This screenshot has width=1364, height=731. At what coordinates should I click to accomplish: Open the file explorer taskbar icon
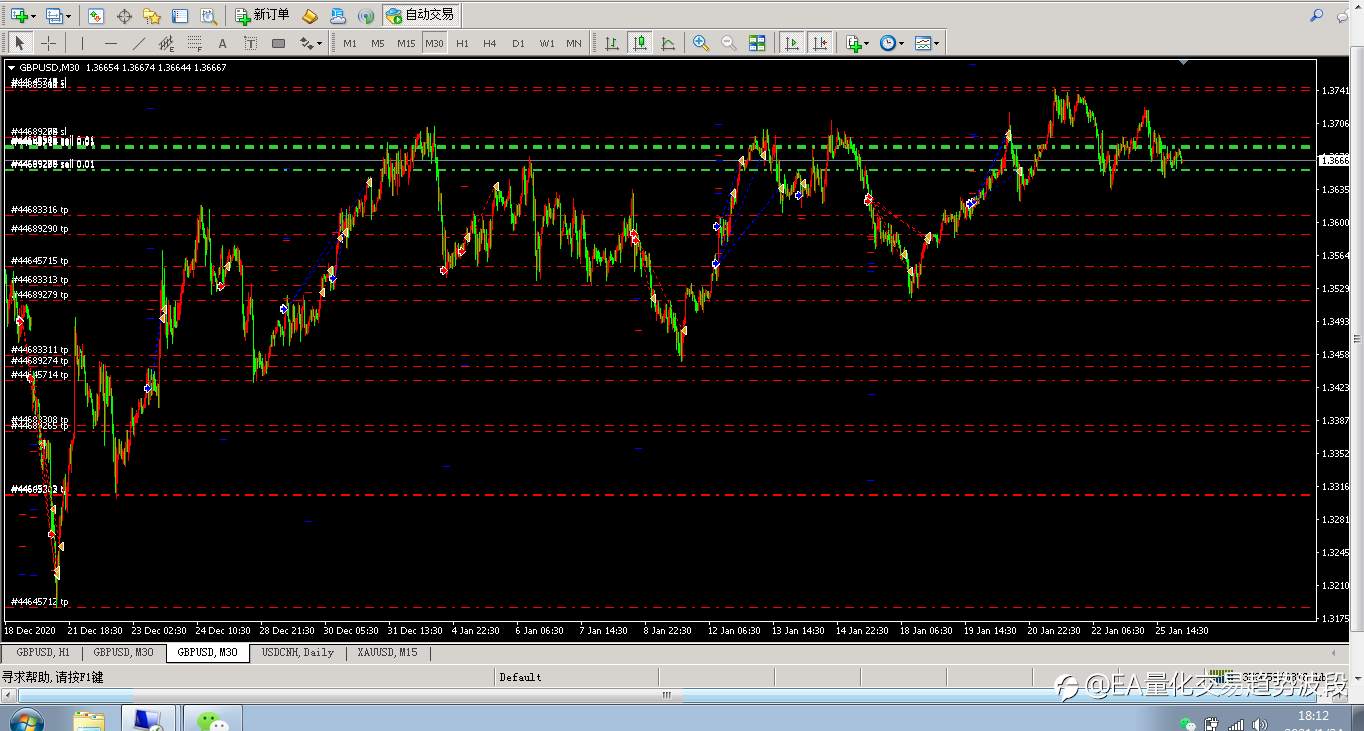pyautogui.click(x=89, y=719)
